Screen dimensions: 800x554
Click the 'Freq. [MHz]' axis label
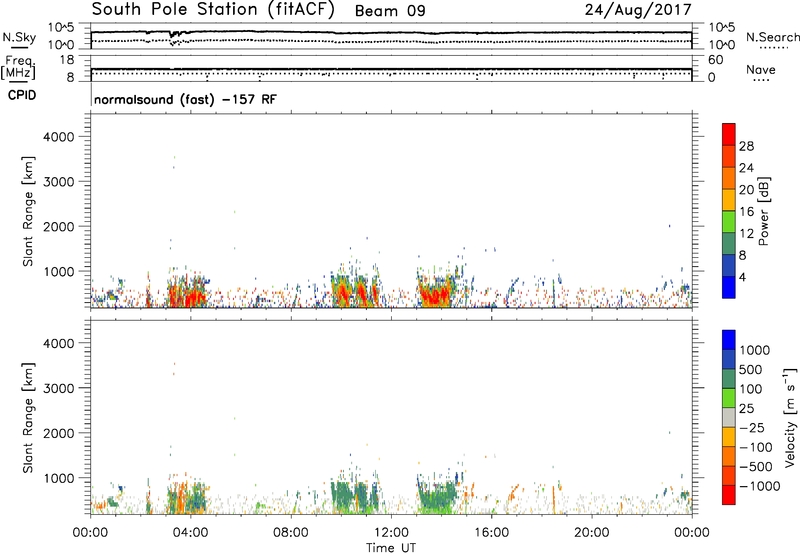[18, 67]
